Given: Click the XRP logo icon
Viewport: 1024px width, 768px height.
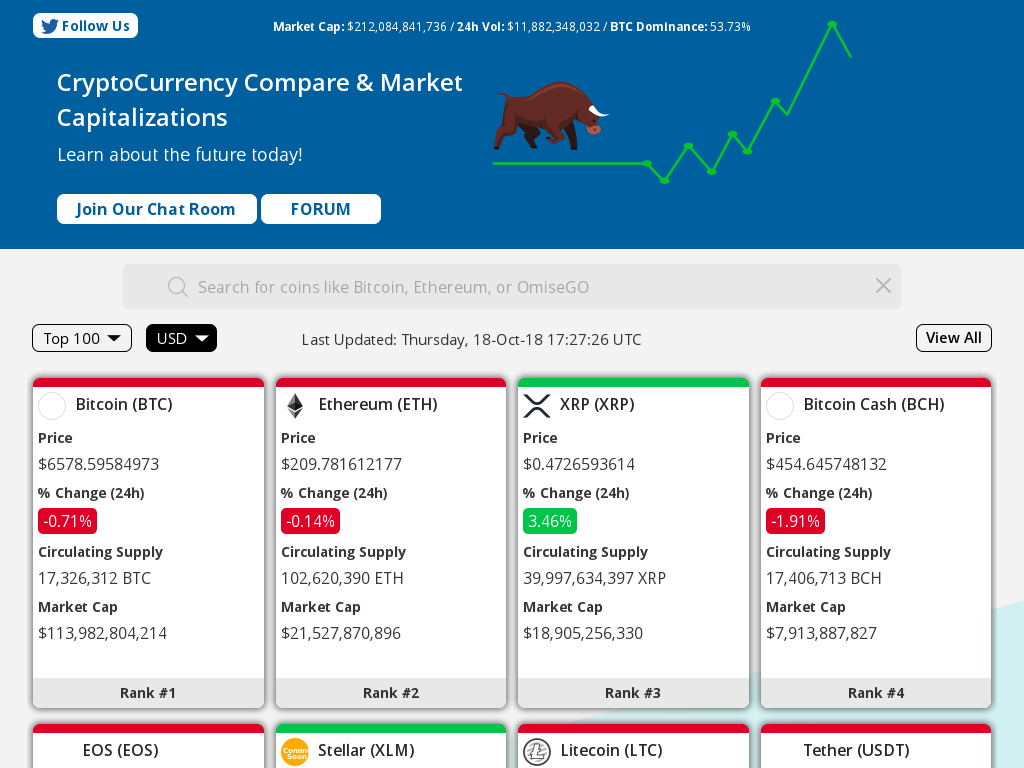Looking at the screenshot, I should tap(537, 405).
